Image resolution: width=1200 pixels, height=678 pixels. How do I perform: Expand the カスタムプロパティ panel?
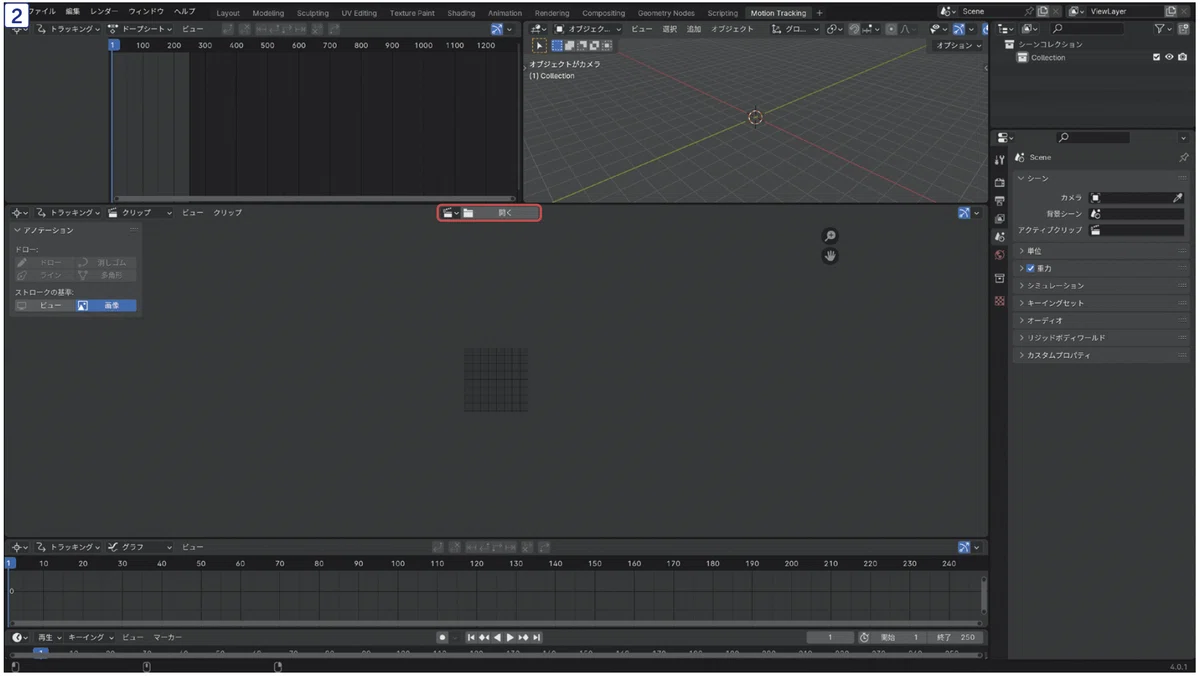(1101, 355)
